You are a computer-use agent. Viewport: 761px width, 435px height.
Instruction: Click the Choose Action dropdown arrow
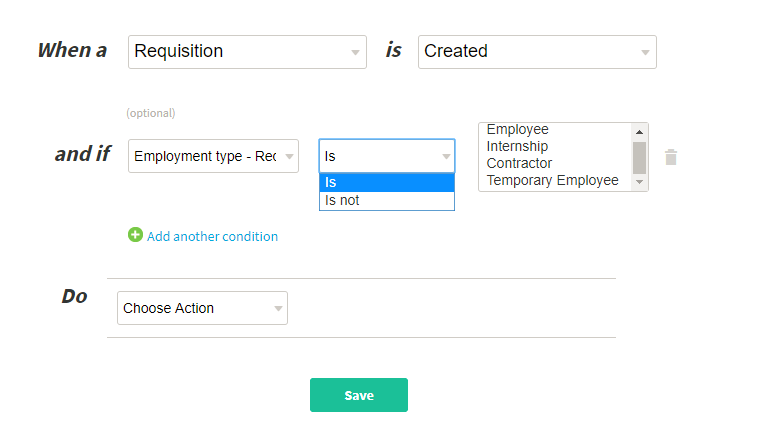coord(278,308)
